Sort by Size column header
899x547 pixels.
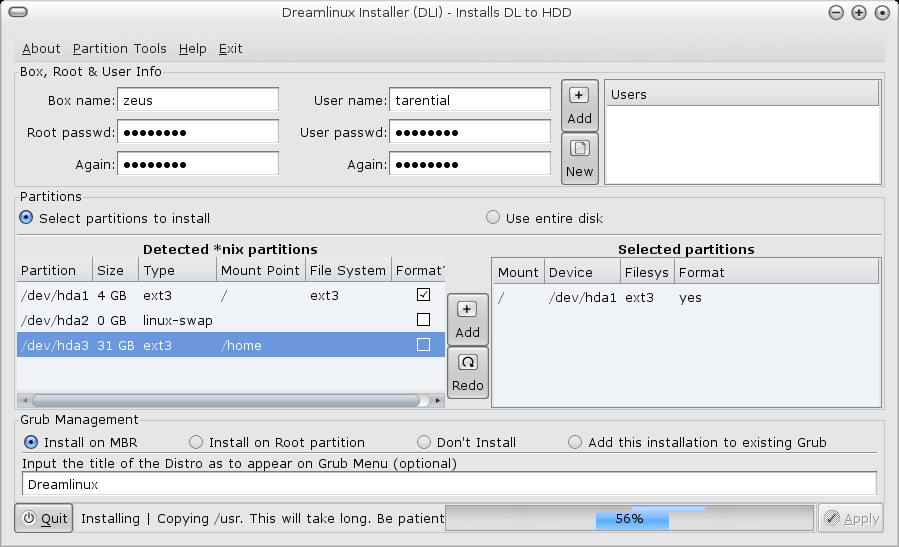point(115,270)
